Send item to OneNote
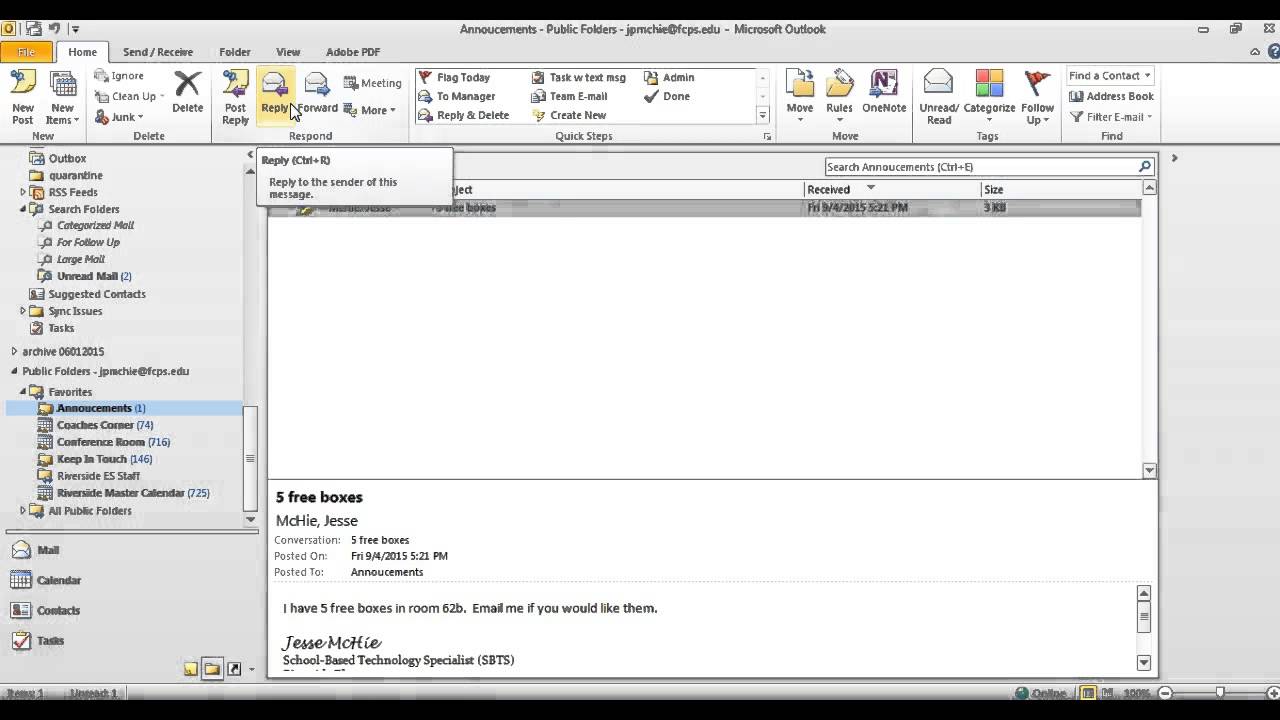This screenshot has width=1280, height=720. 884,92
